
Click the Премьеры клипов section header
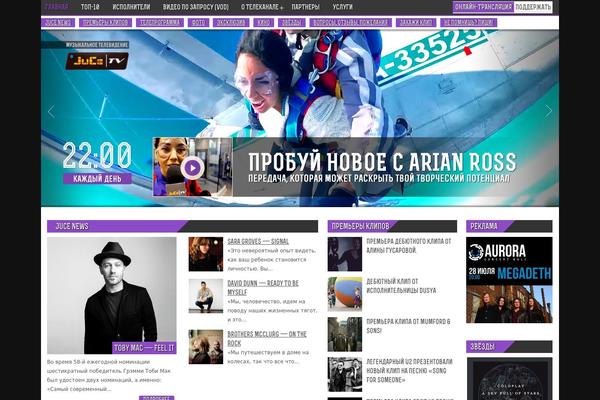[x=392, y=226]
